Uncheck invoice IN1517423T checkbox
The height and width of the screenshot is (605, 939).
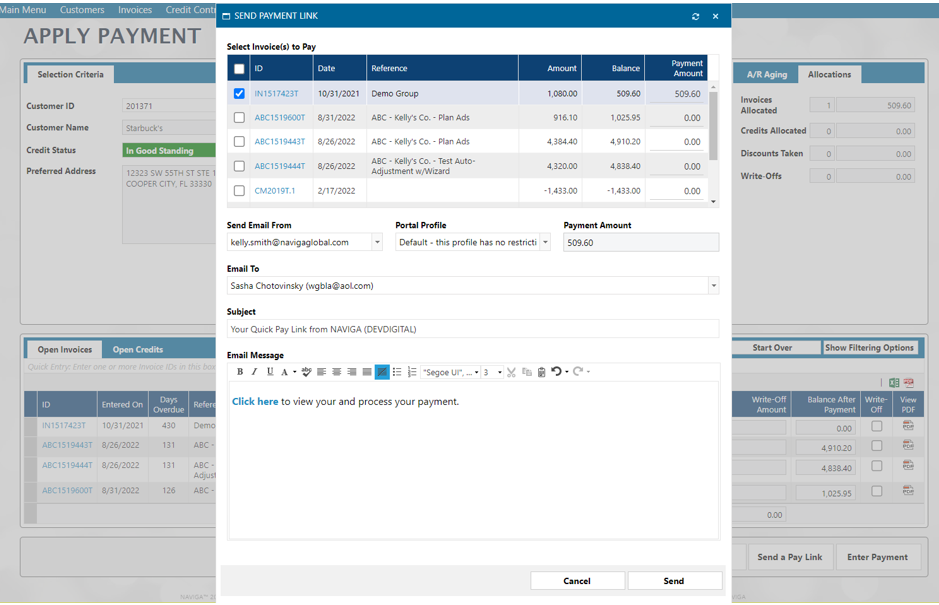239,94
